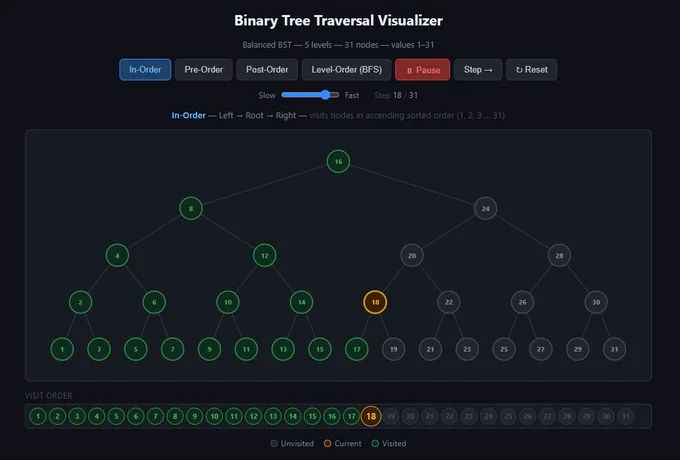
Task: Click tree node 4
Action: click(x=117, y=255)
